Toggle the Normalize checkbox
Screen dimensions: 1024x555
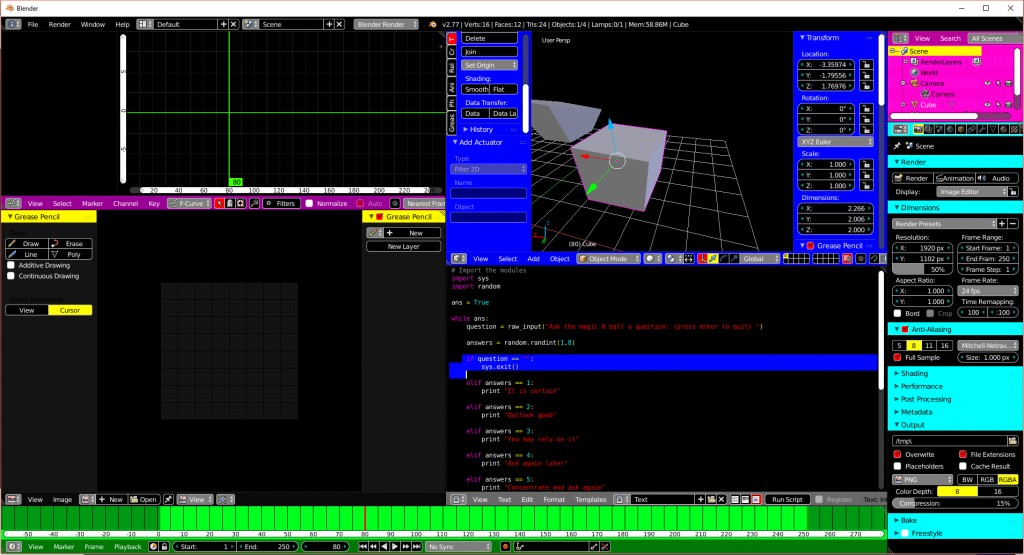coord(310,204)
